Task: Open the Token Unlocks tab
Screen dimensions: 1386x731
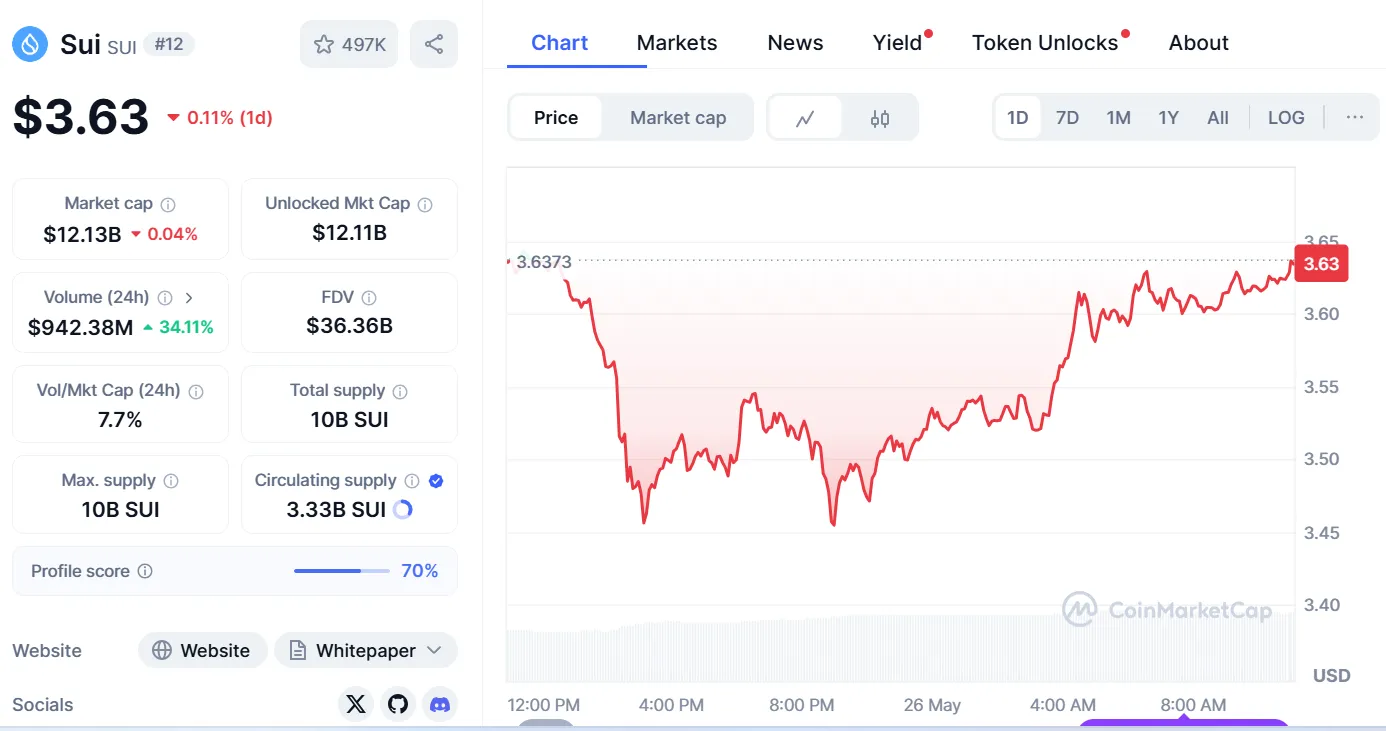Action: click(x=1045, y=43)
